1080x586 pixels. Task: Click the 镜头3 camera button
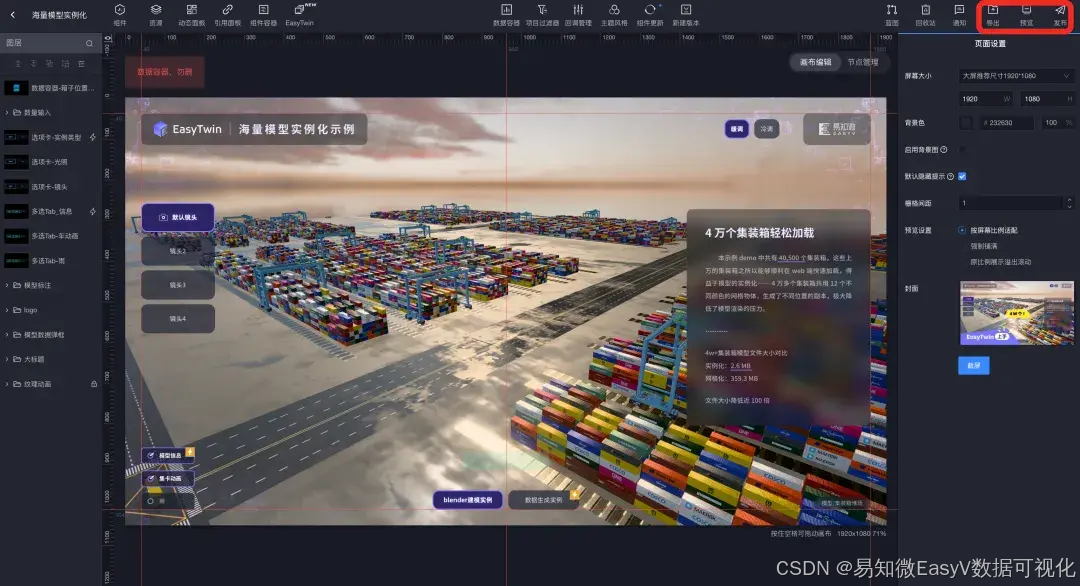click(178, 285)
